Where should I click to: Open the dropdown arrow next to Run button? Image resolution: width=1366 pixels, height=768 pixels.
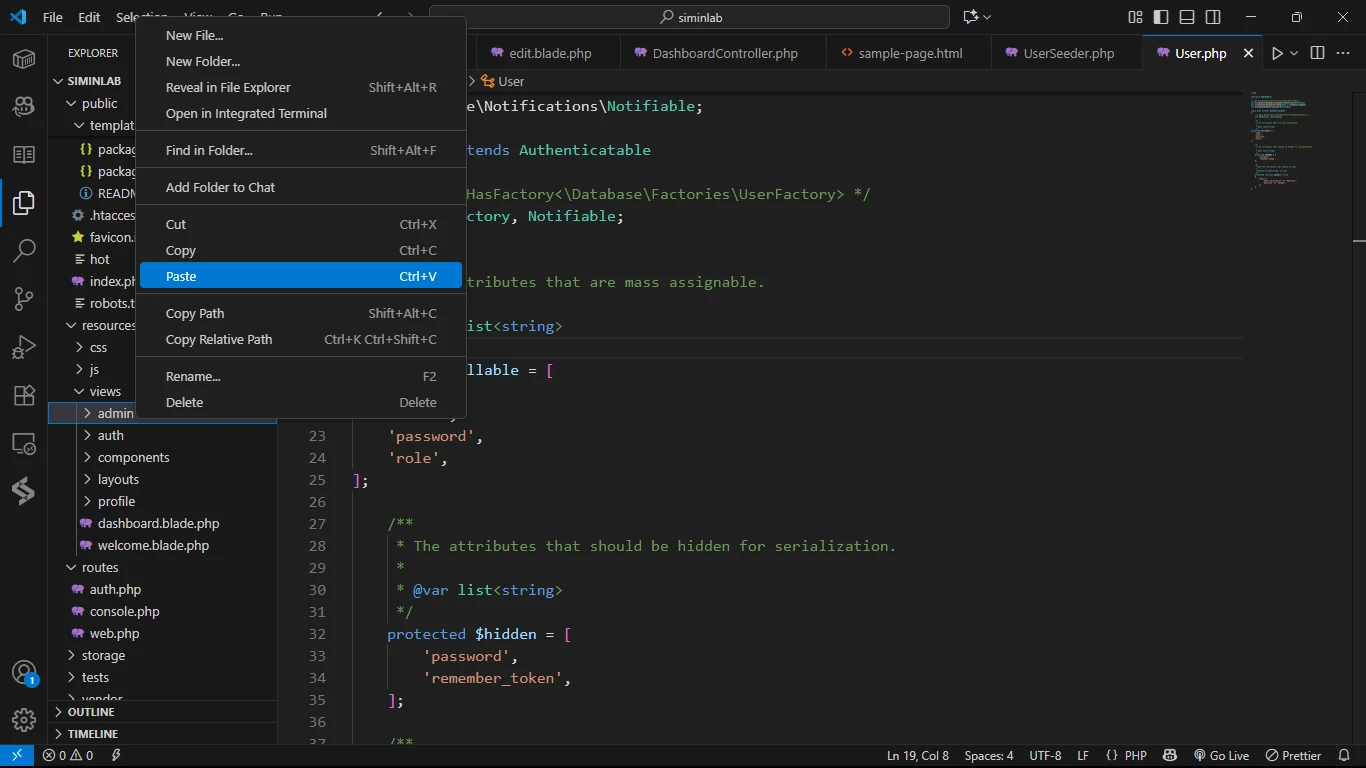pyautogui.click(x=1294, y=53)
